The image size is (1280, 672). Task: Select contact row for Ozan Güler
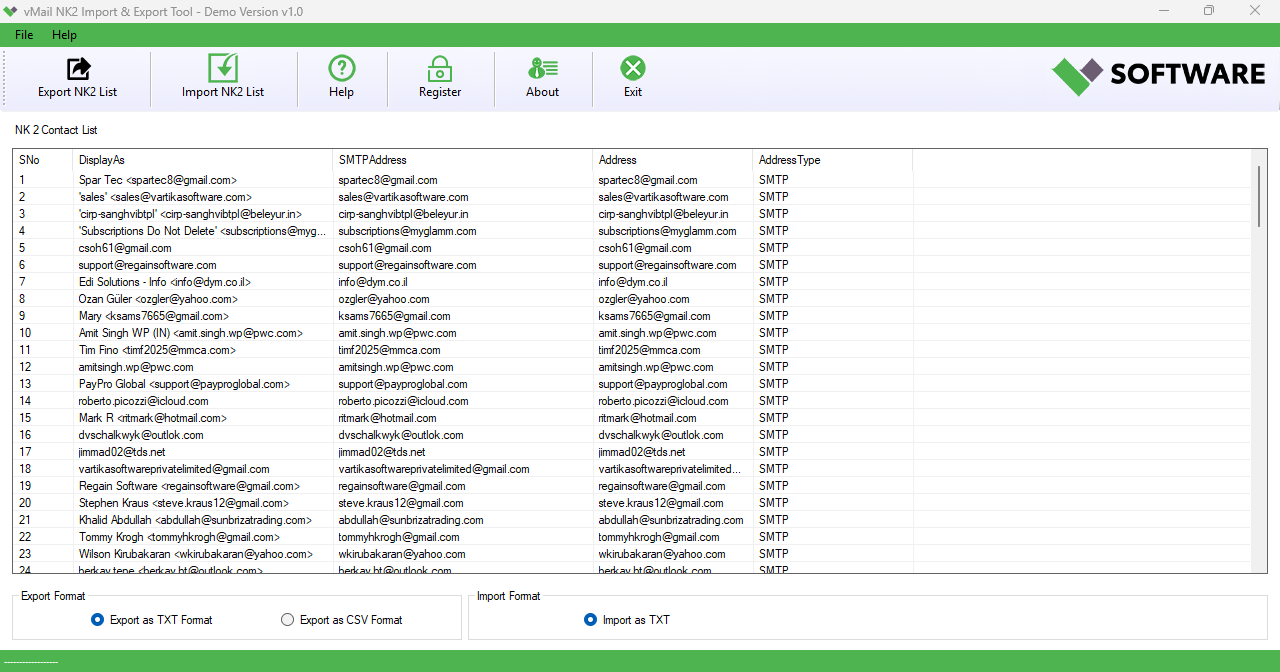(x=200, y=299)
